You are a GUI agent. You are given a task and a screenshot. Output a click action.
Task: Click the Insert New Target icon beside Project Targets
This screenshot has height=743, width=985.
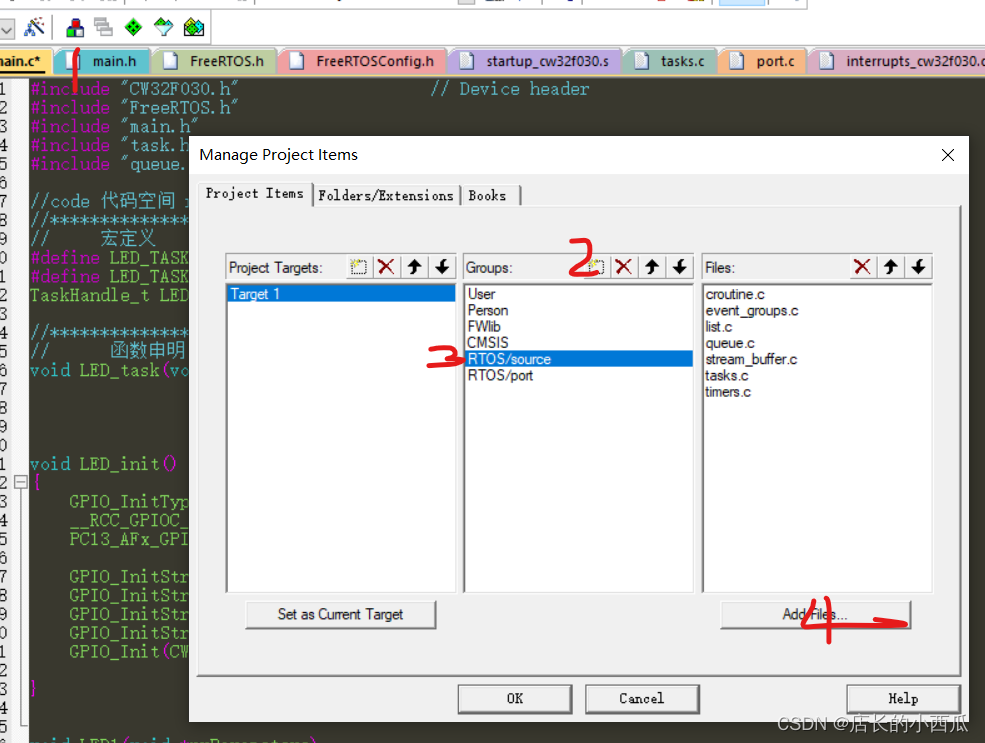pos(358,267)
